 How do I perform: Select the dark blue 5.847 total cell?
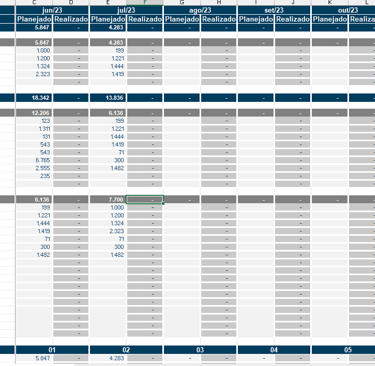point(34,28)
